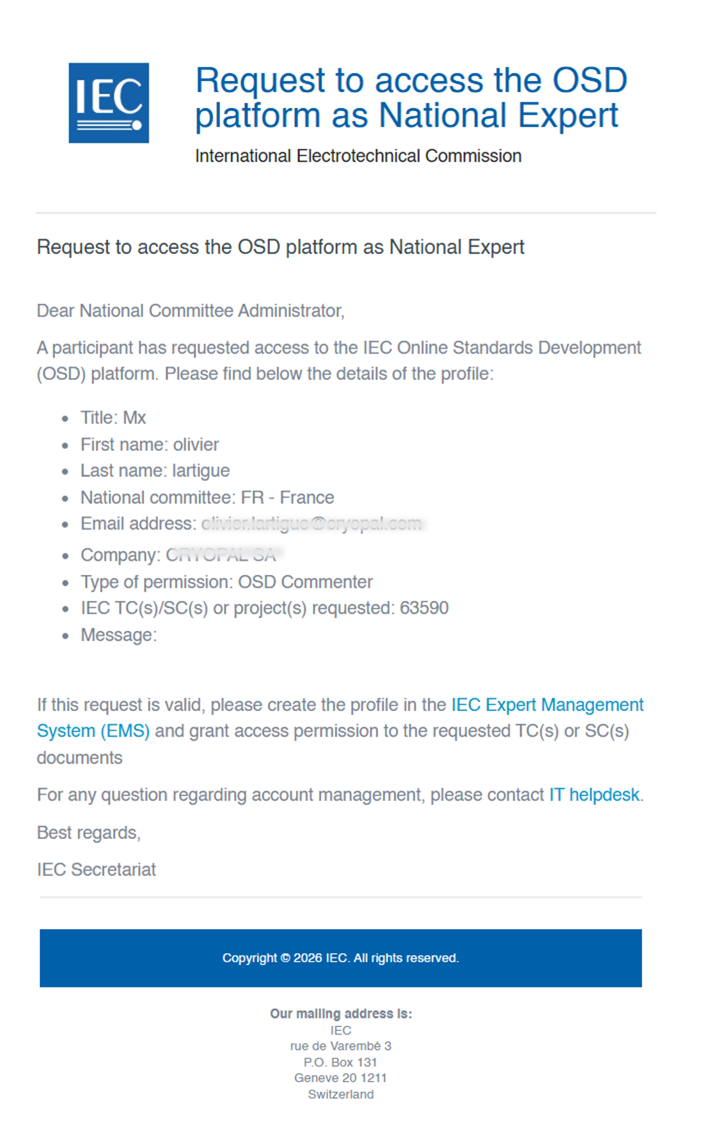This screenshot has width=717, height=1137.
Task: Click the blurred email address value
Action: pos(312,524)
